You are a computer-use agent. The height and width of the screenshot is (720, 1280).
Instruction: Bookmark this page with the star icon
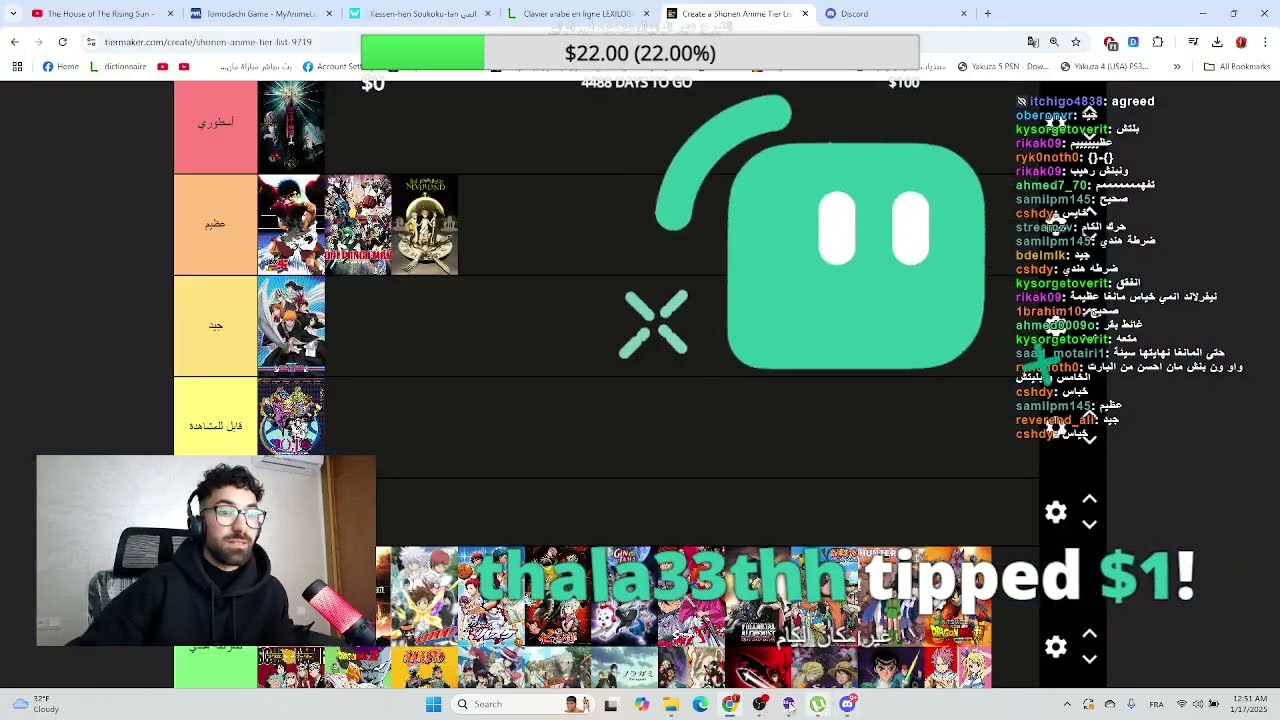[x=1076, y=42]
